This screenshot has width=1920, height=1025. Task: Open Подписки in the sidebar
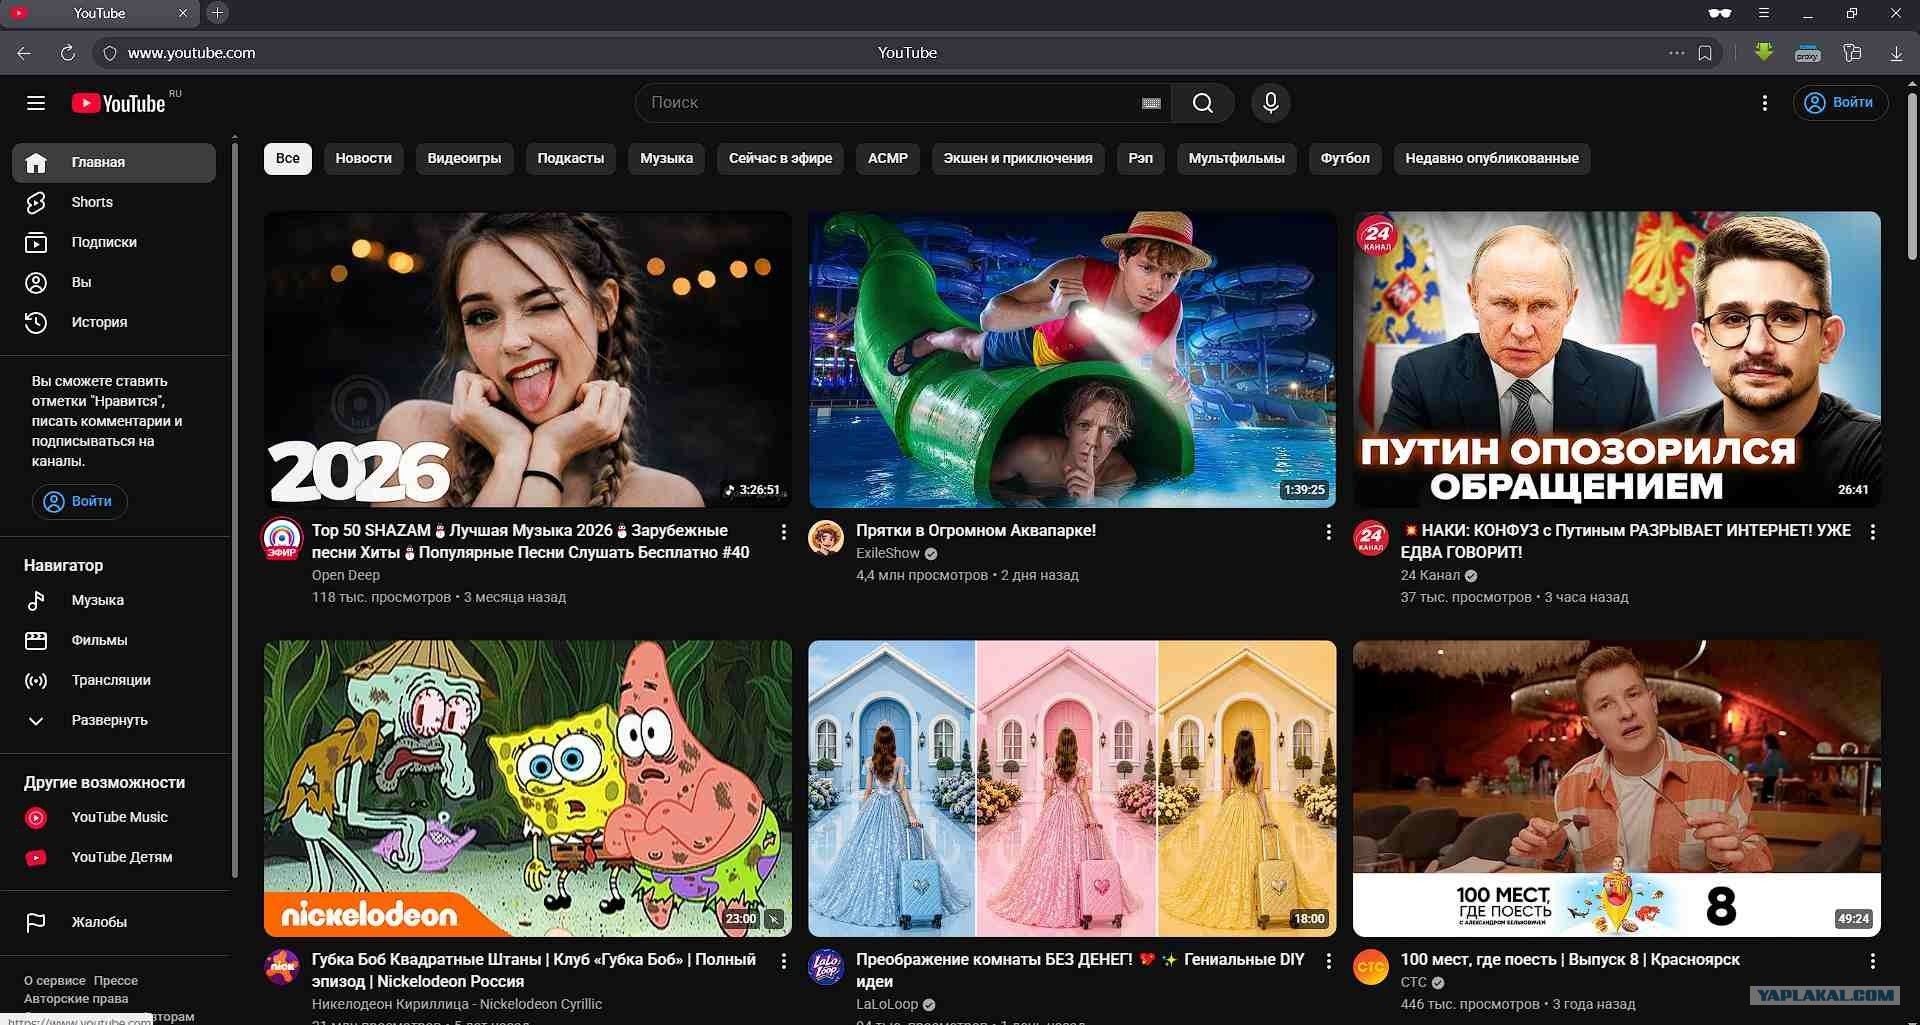(x=114, y=242)
